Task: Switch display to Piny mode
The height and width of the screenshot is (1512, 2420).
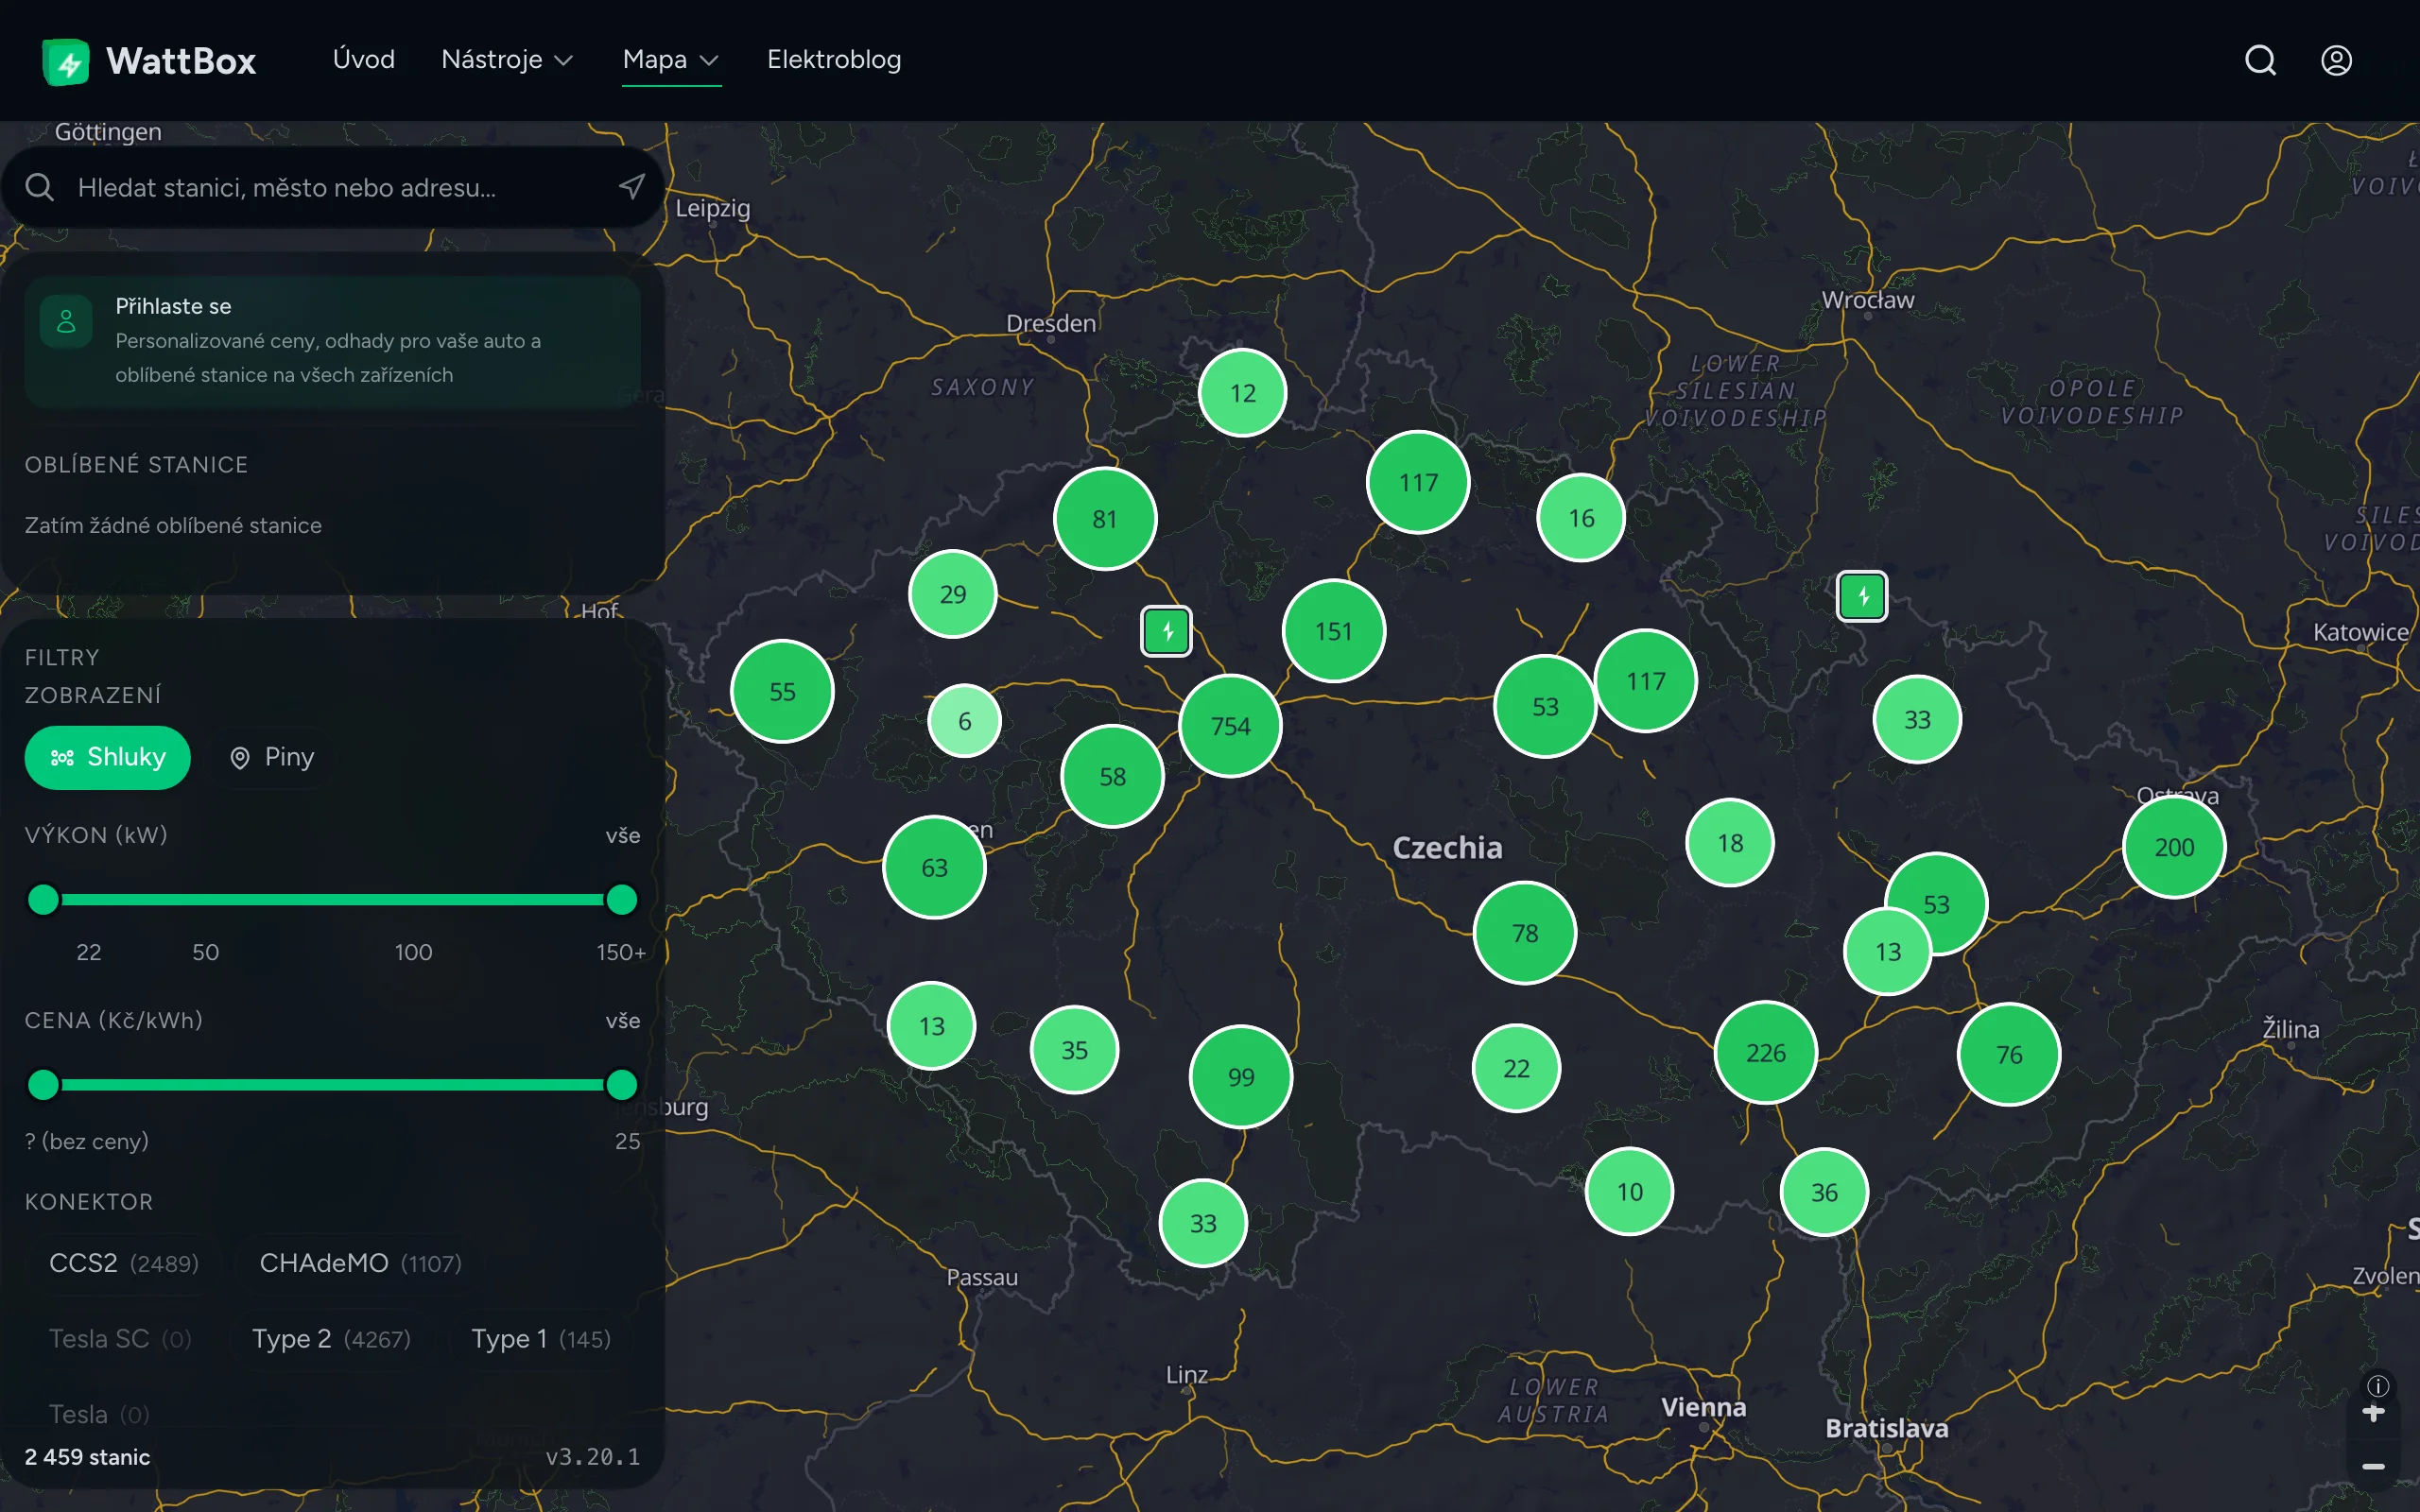Action: 272,757
